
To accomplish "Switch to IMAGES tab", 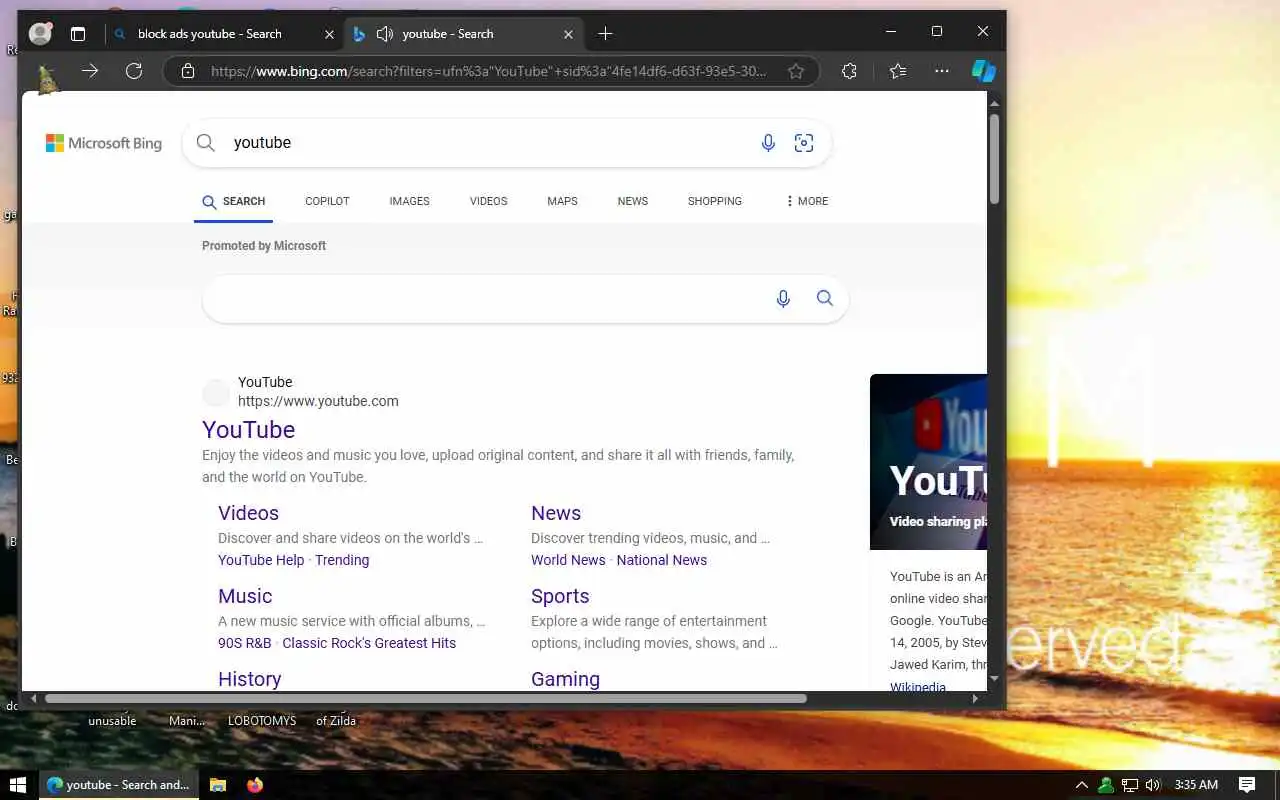I will click(x=409, y=201).
